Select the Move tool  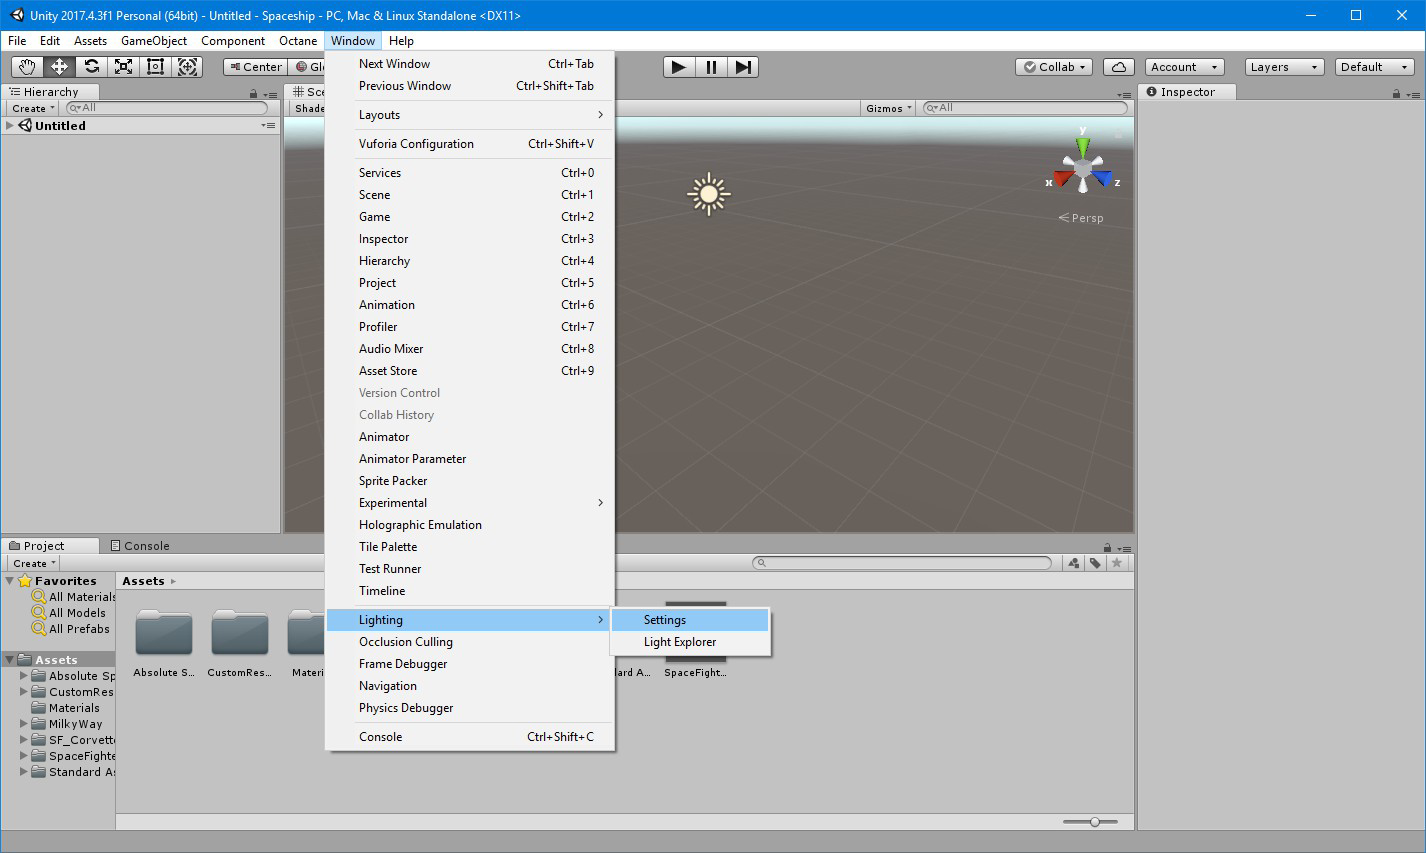point(59,67)
